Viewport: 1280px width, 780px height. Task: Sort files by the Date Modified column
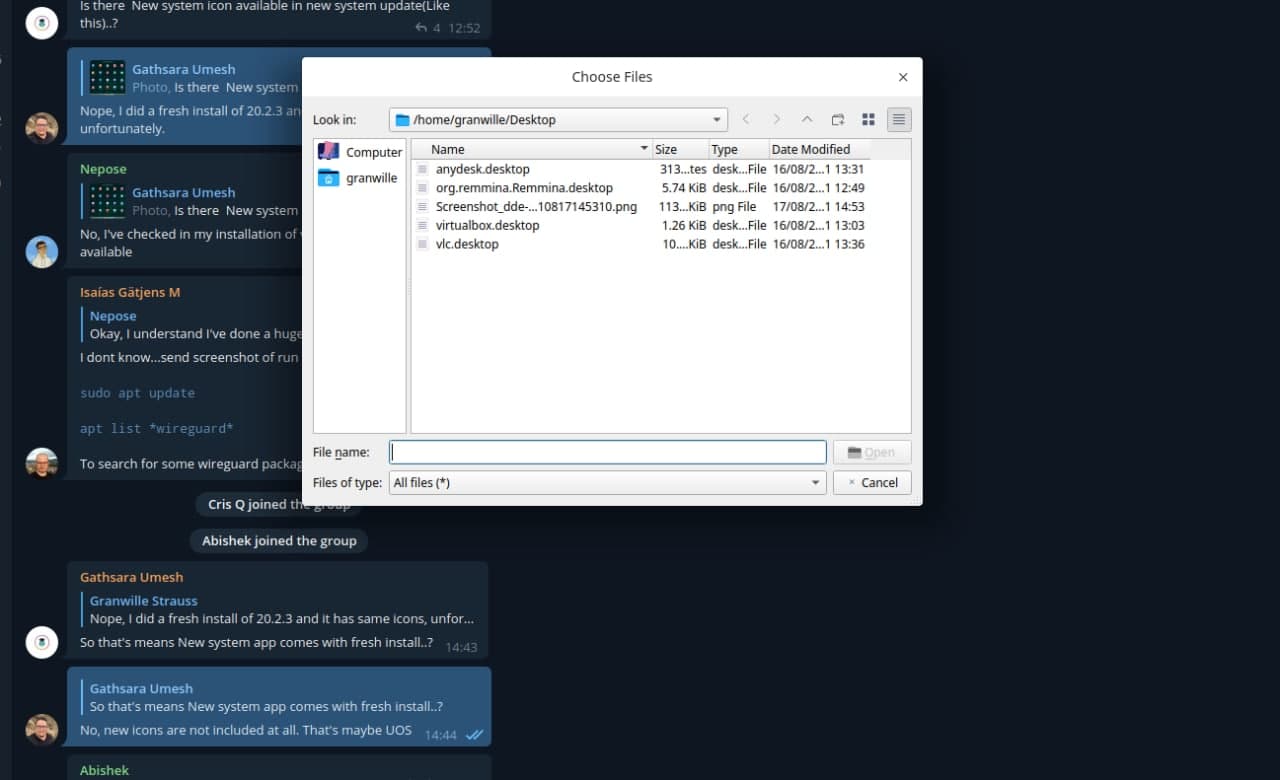pyautogui.click(x=819, y=149)
